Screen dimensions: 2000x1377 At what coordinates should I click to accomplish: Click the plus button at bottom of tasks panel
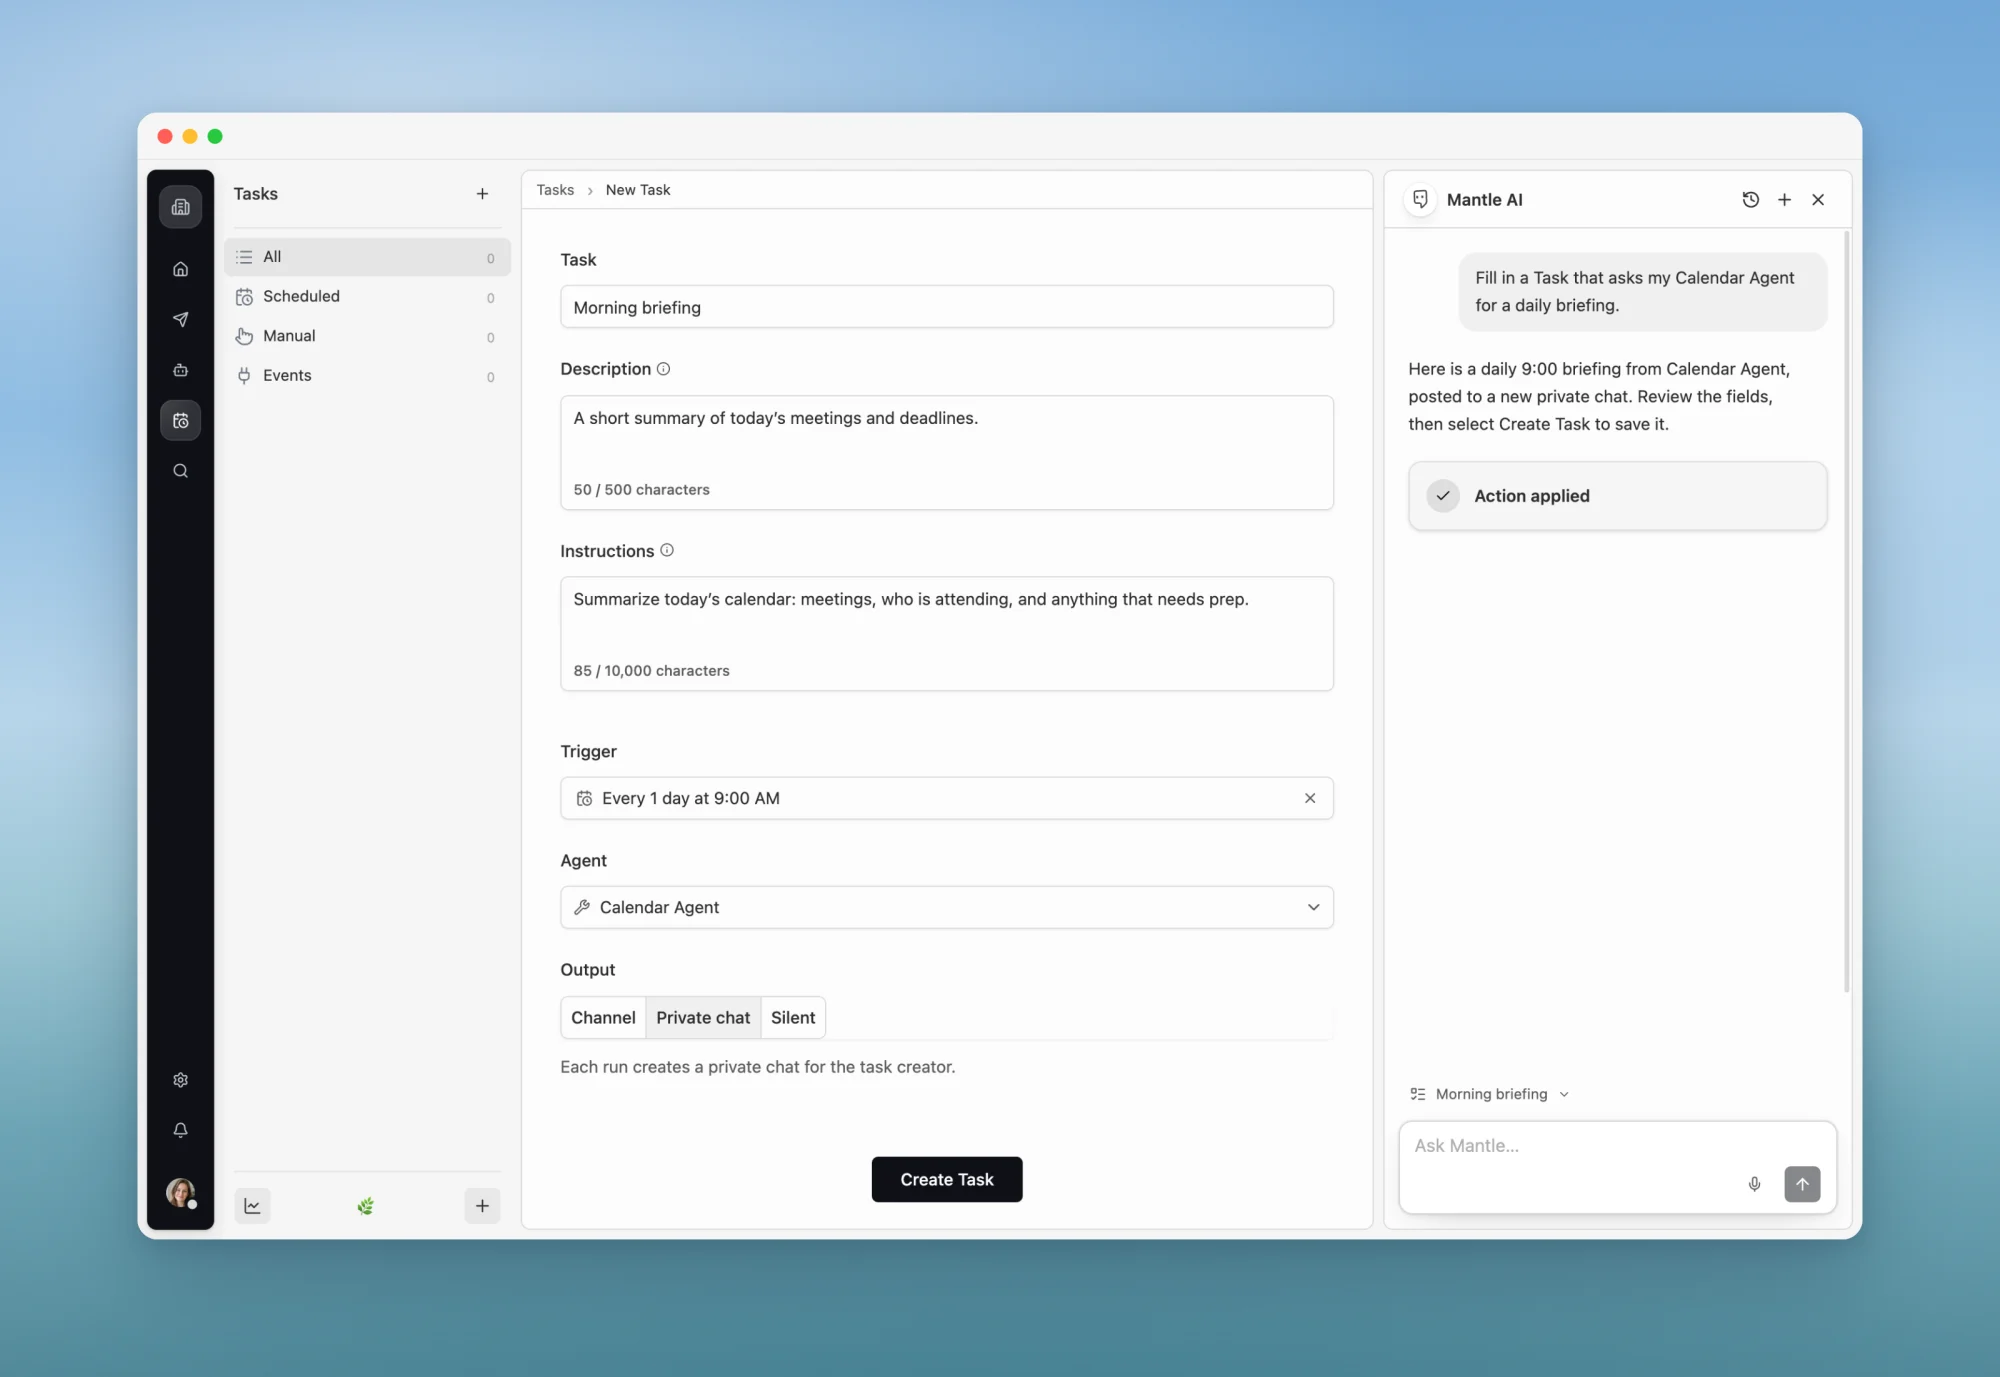(482, 1206)
